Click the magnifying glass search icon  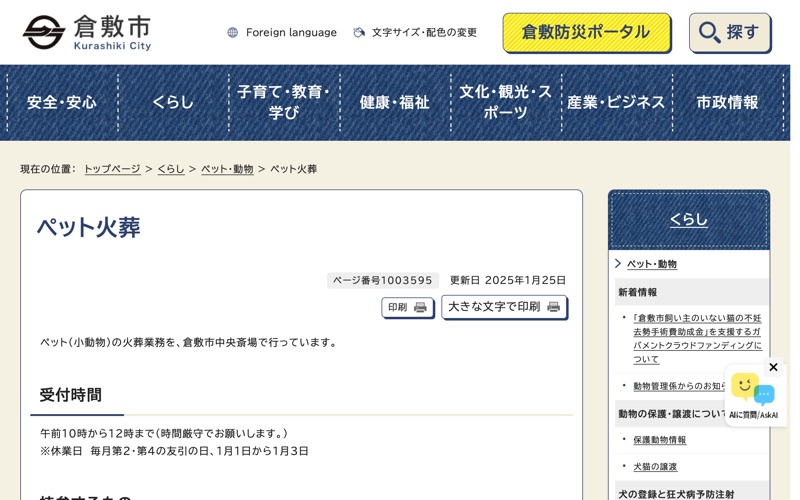[x=710, y=33]
